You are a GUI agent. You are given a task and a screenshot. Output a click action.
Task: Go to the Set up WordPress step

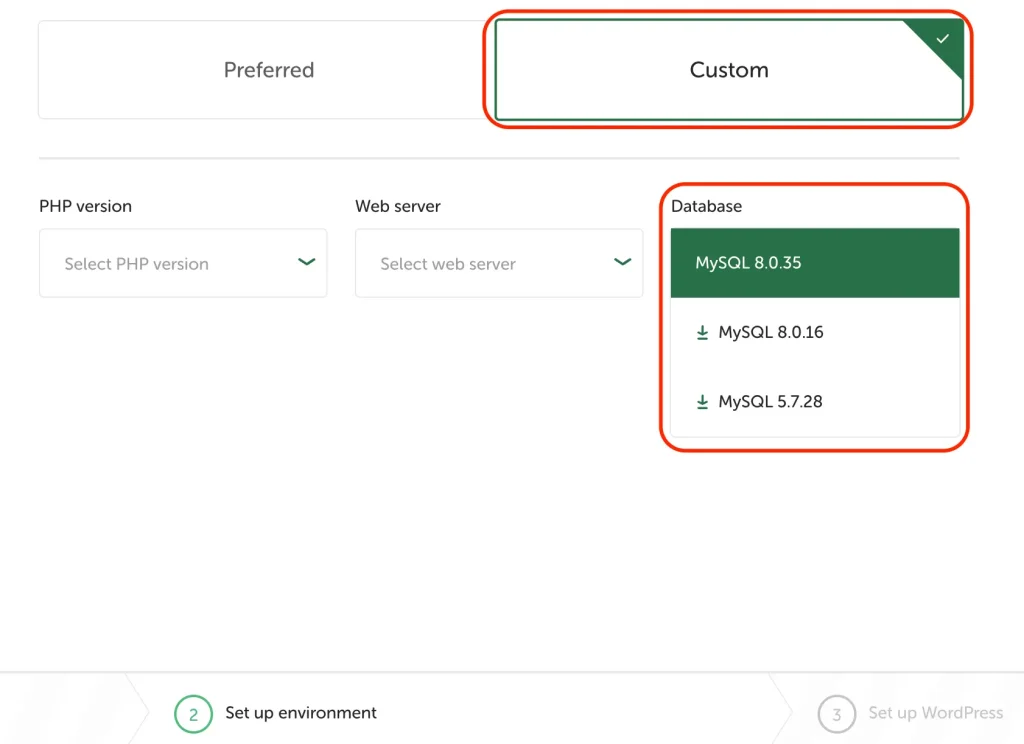[x=935, y=713]
